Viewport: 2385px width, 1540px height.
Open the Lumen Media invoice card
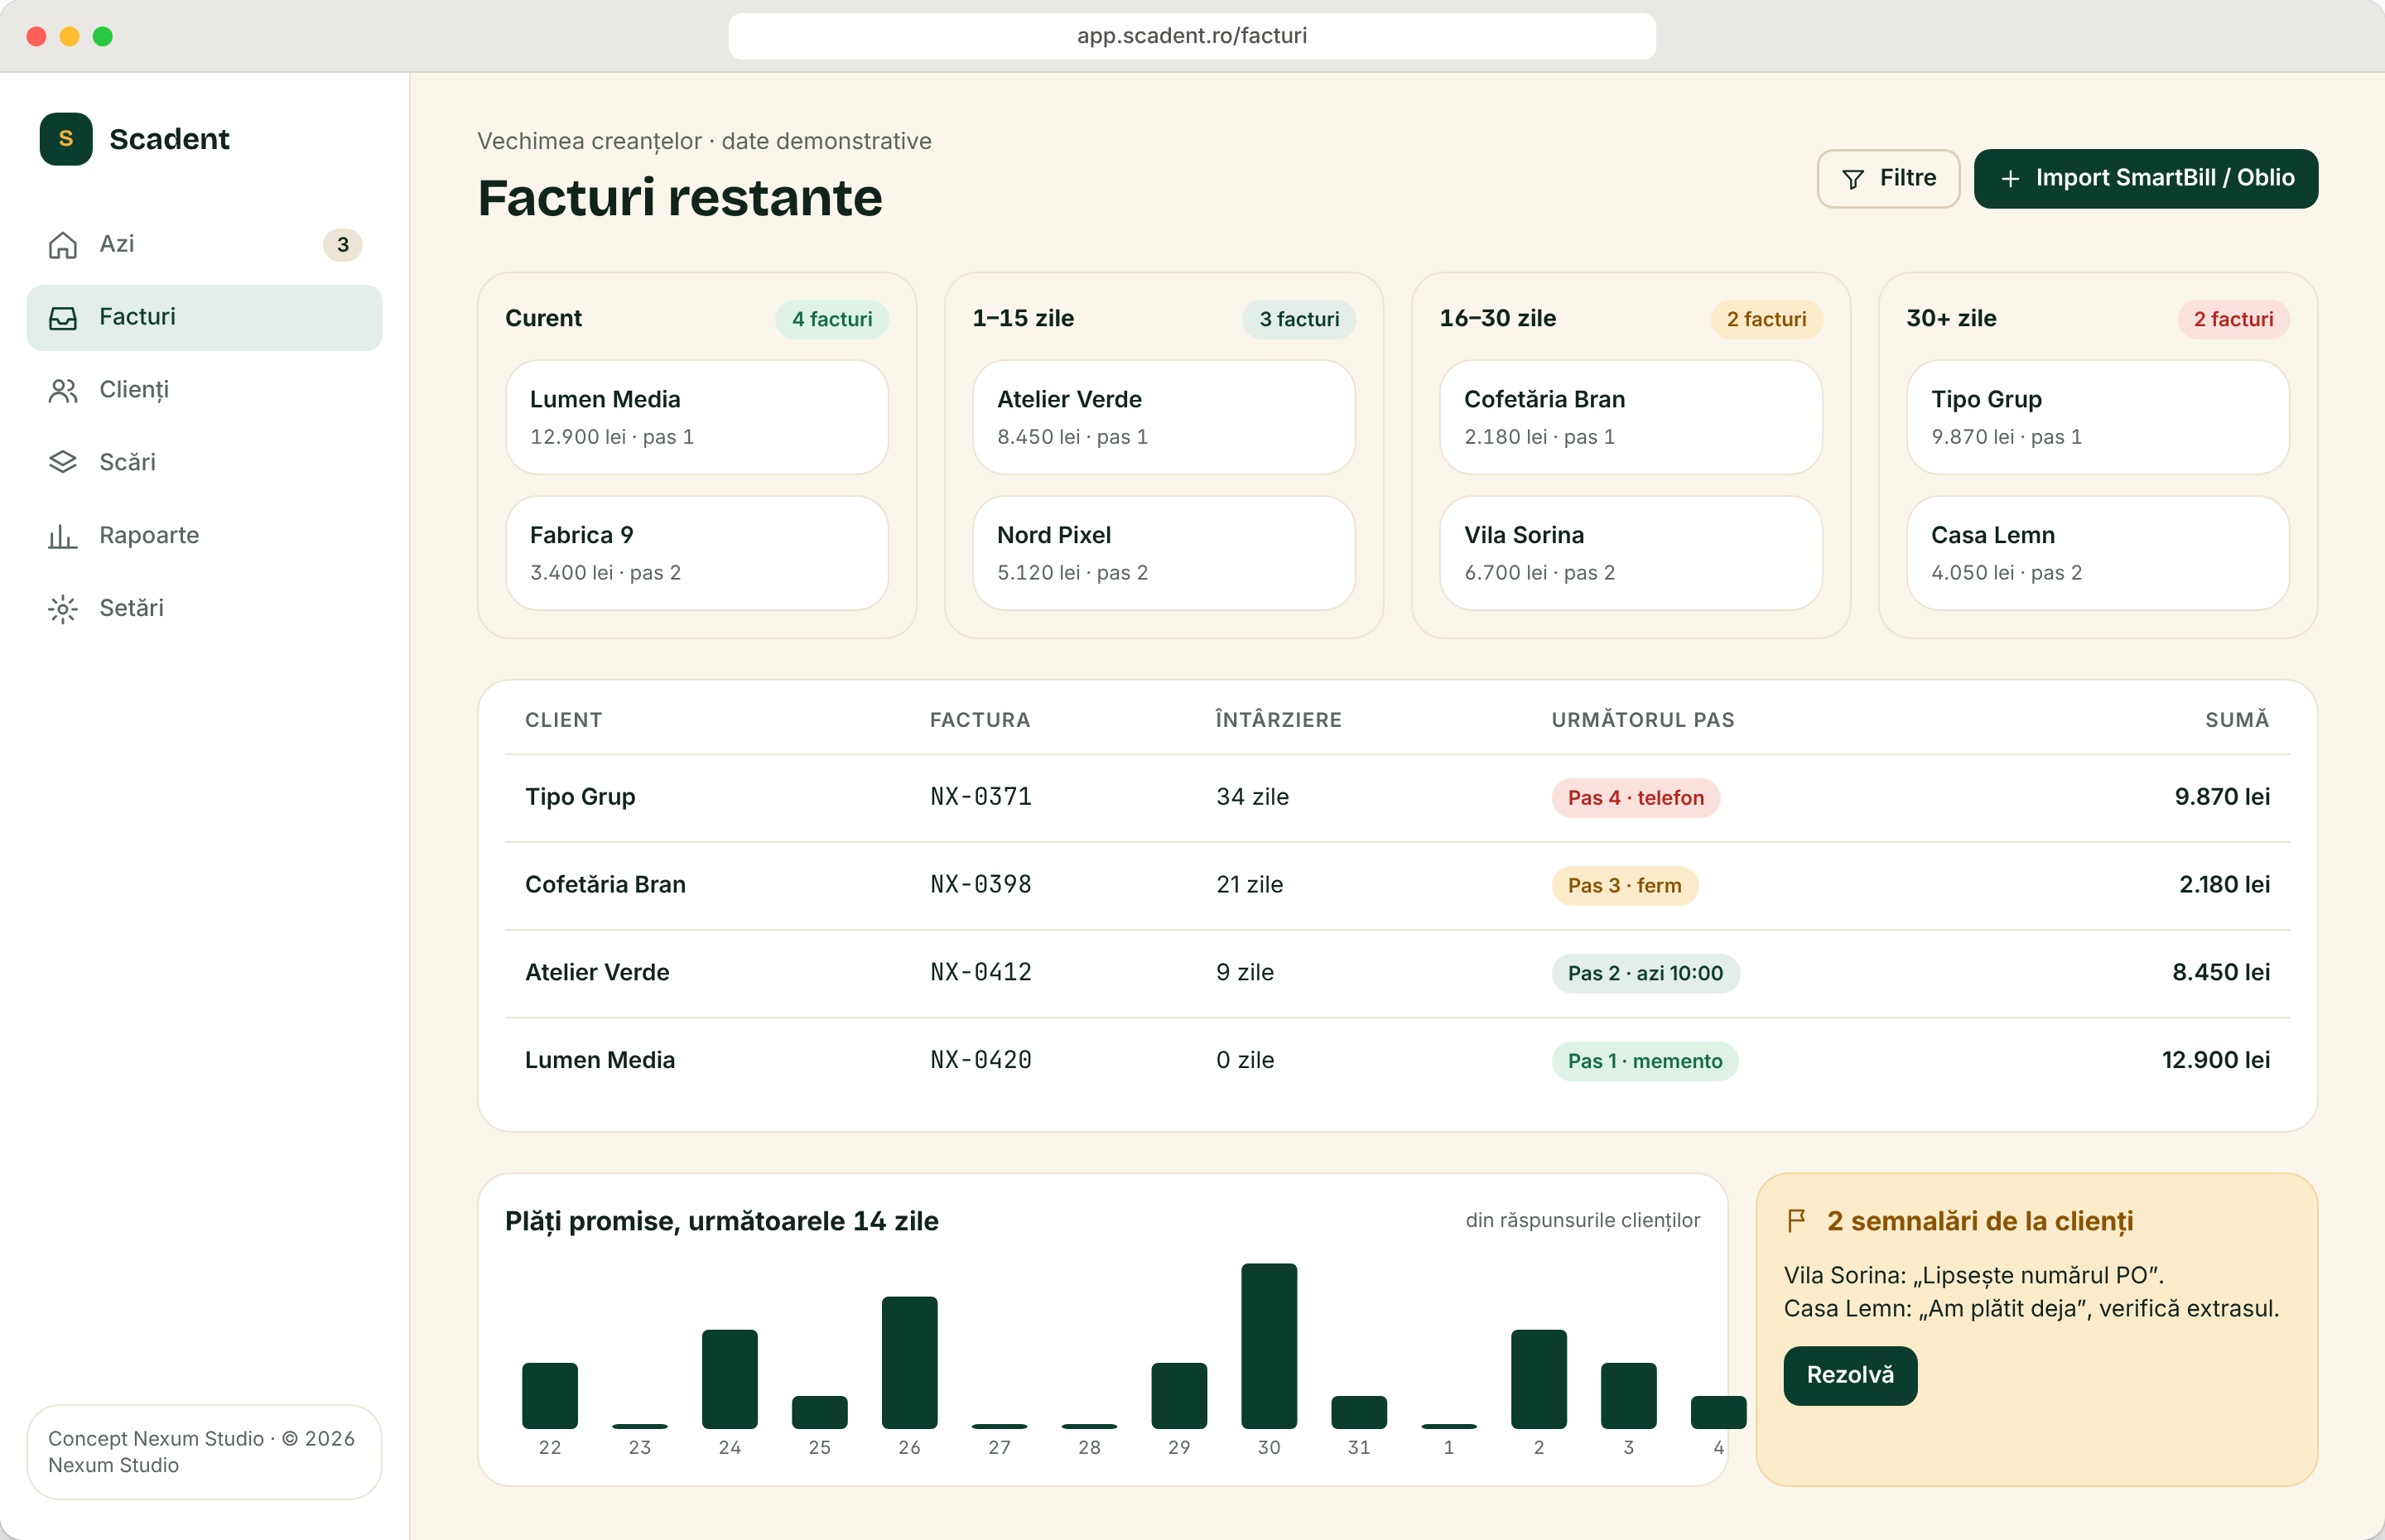[x=697, y=418]
